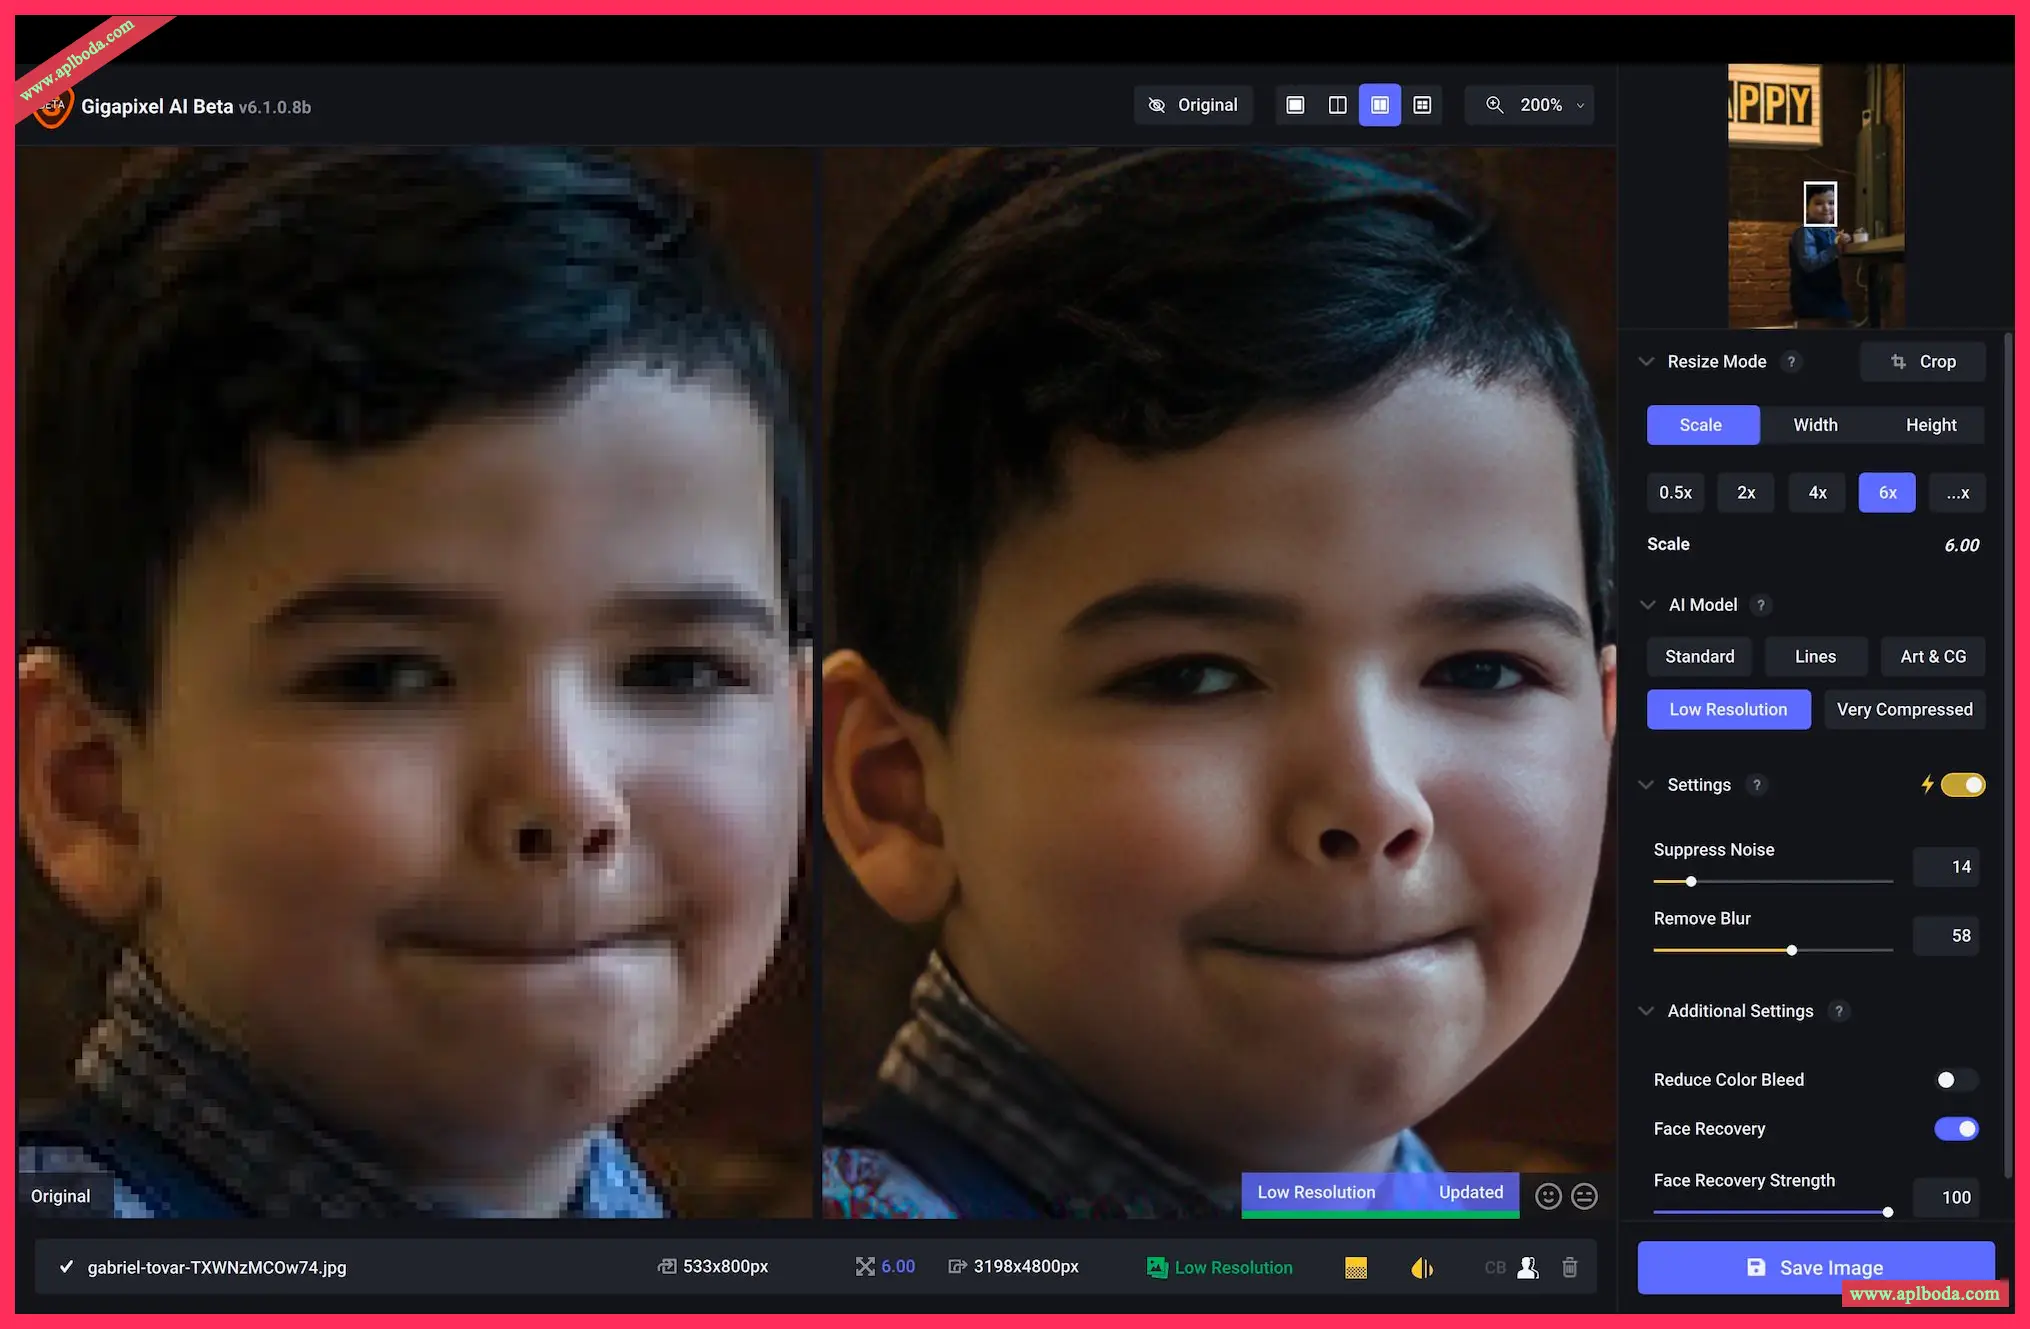Click the Crop button

(x=1922, y=362)
